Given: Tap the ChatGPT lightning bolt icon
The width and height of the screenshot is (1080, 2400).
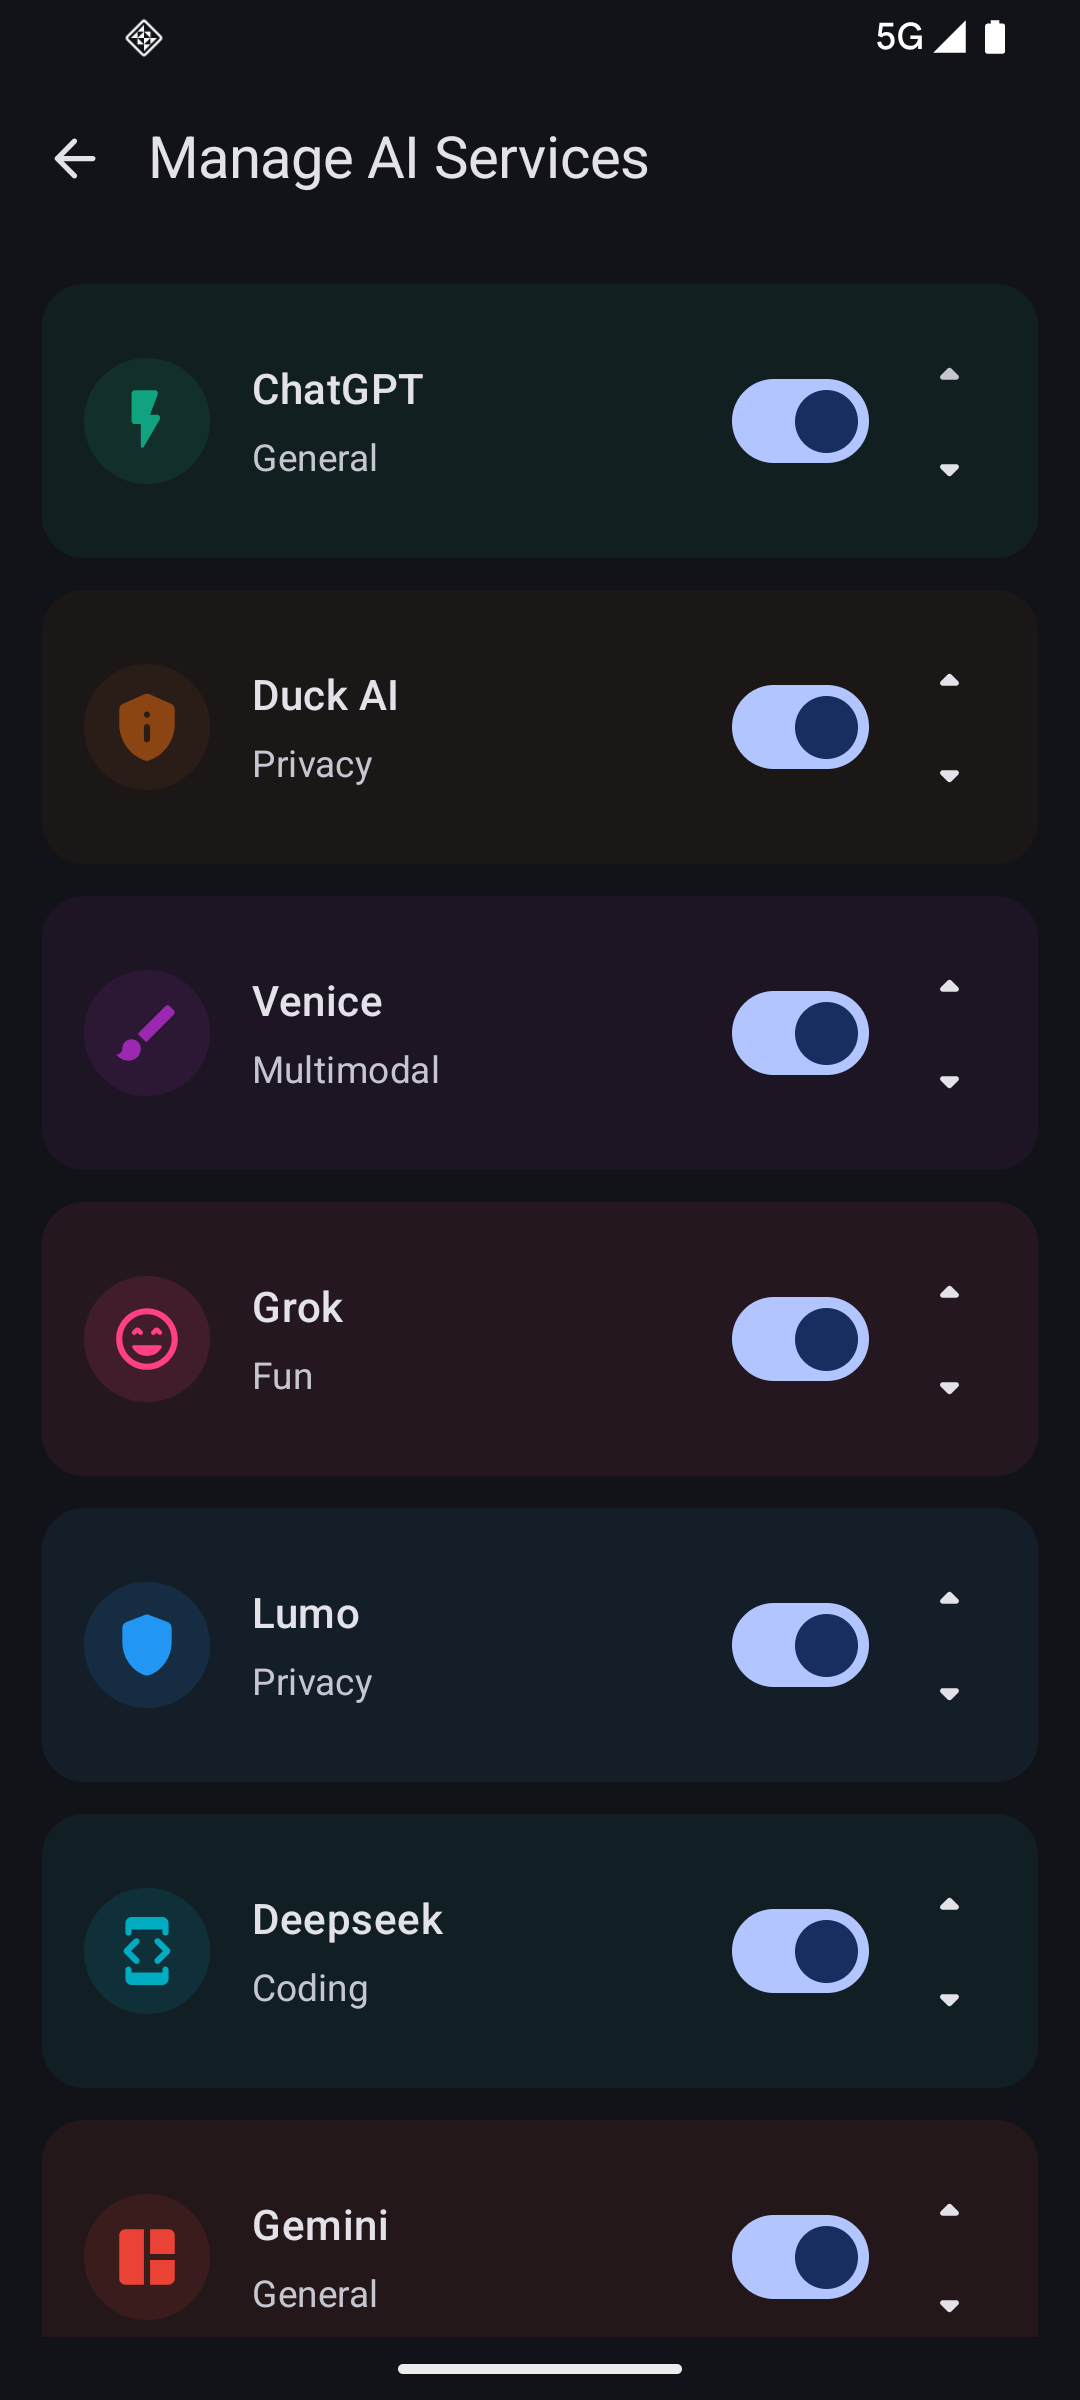Looking at the screenshot, I should click(147, 421).
